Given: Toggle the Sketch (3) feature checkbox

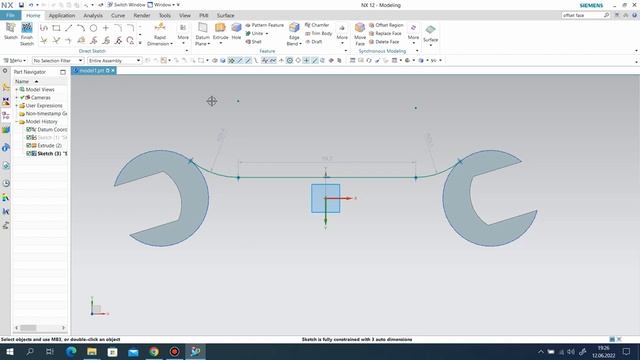Looking at the screenshot, I should pos(29,153).
